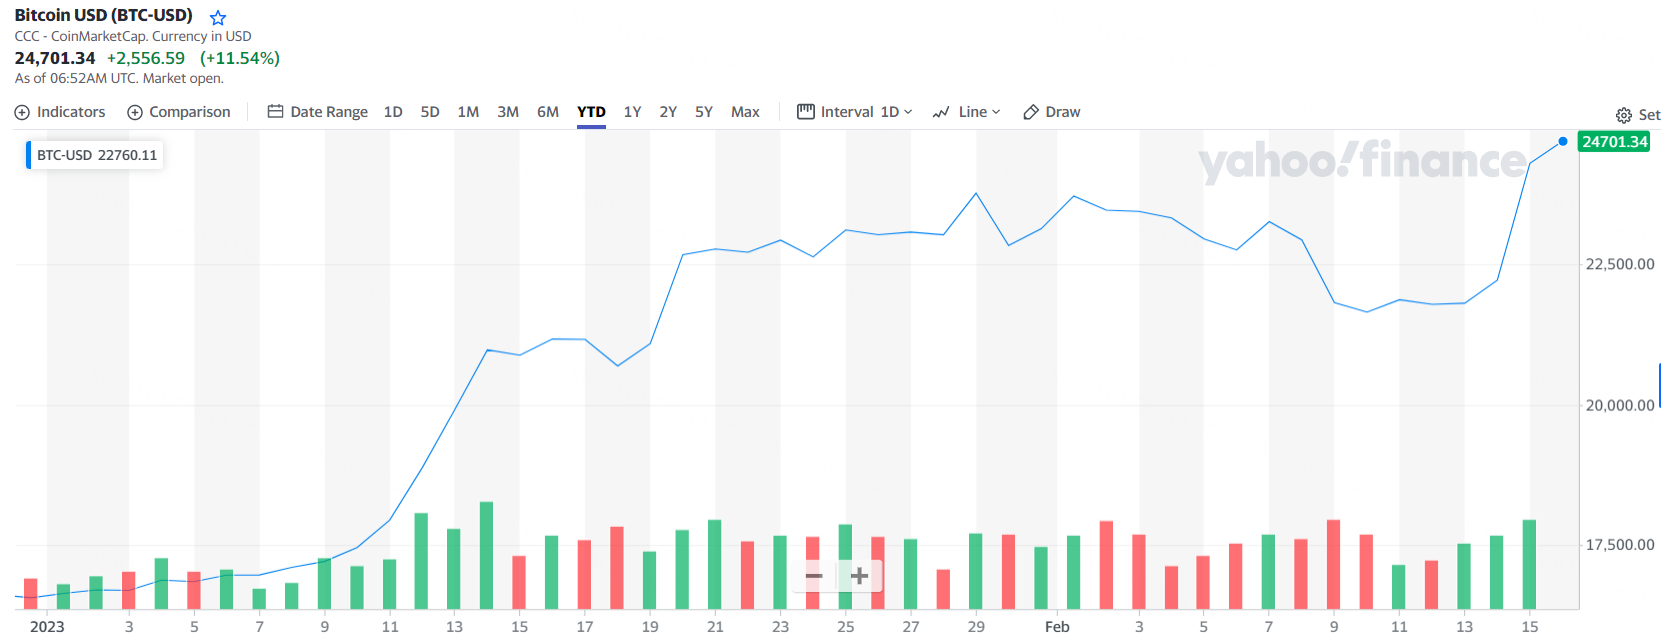Switch to the 6M range
The height and width of the screenshot is (642, 1661).
(x=548, y=112)
